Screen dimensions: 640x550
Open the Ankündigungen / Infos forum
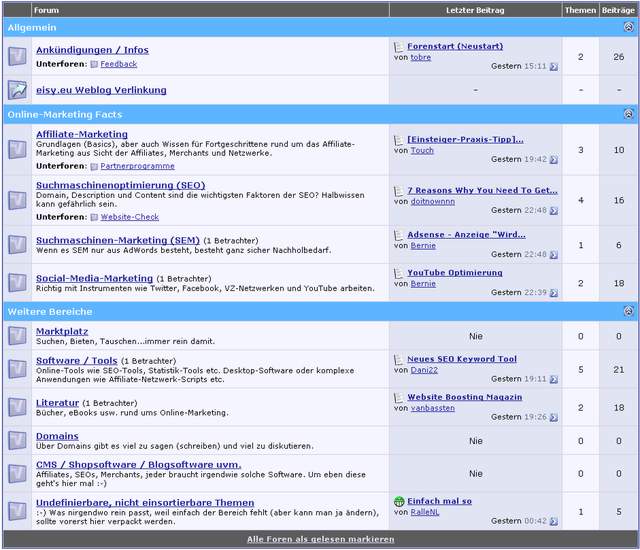click(92, 50)
